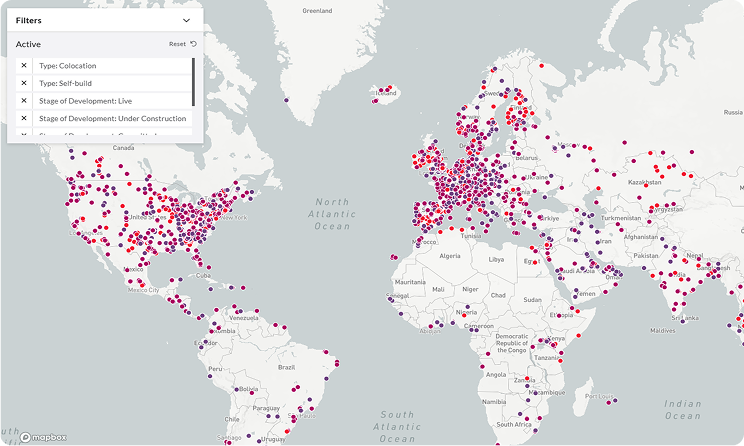Viewport: 744px width, 446px height.
Task: Click the Afghanistan country label
Action: coord(641,237)
